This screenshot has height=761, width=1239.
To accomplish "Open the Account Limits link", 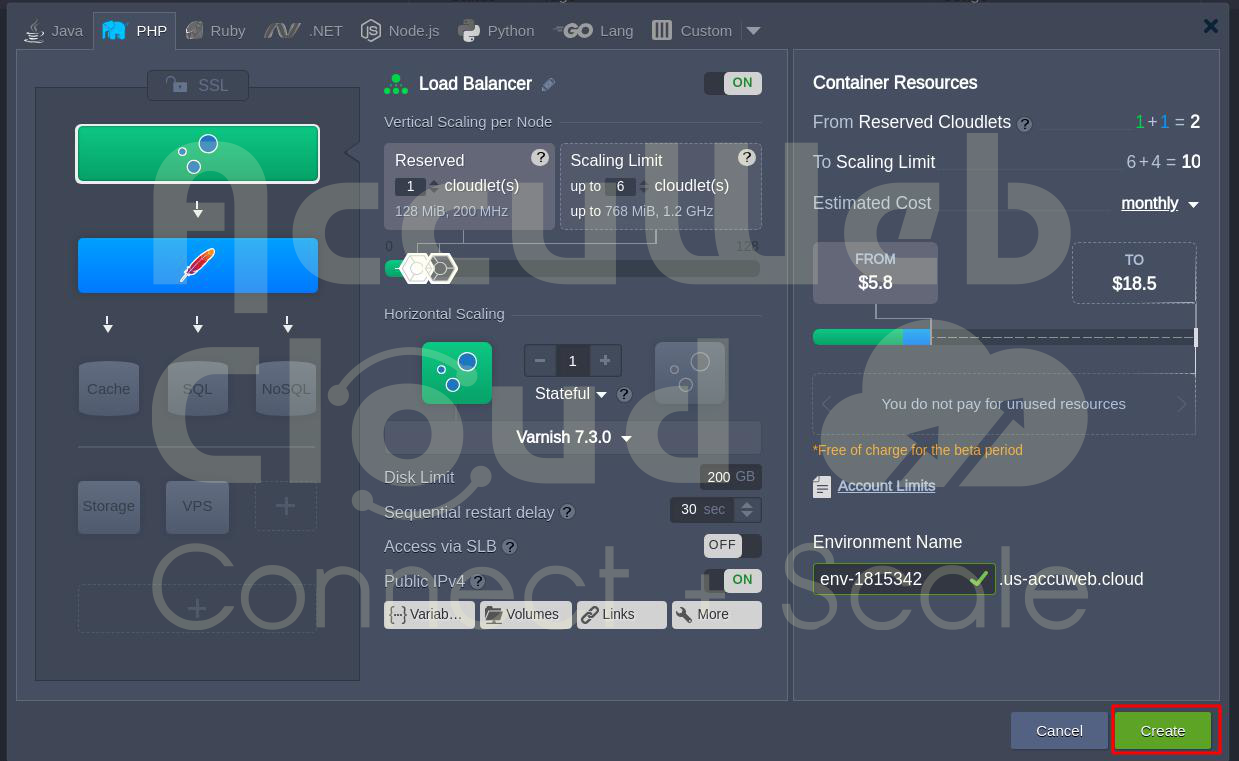I will click(x=886, y=486).
